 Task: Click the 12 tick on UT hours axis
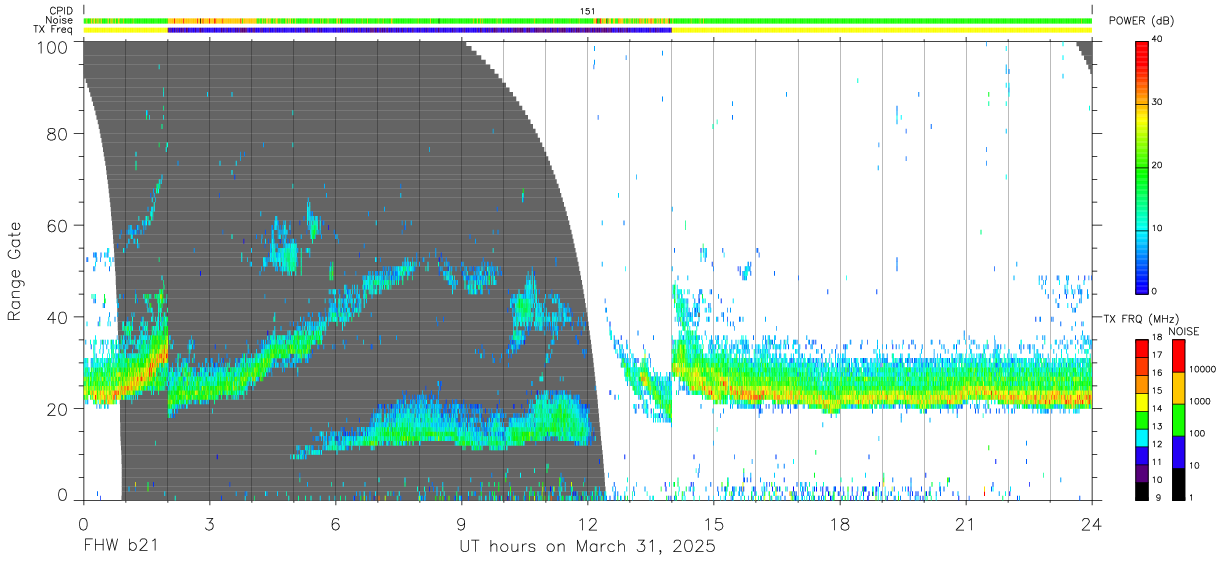point(587,524)
